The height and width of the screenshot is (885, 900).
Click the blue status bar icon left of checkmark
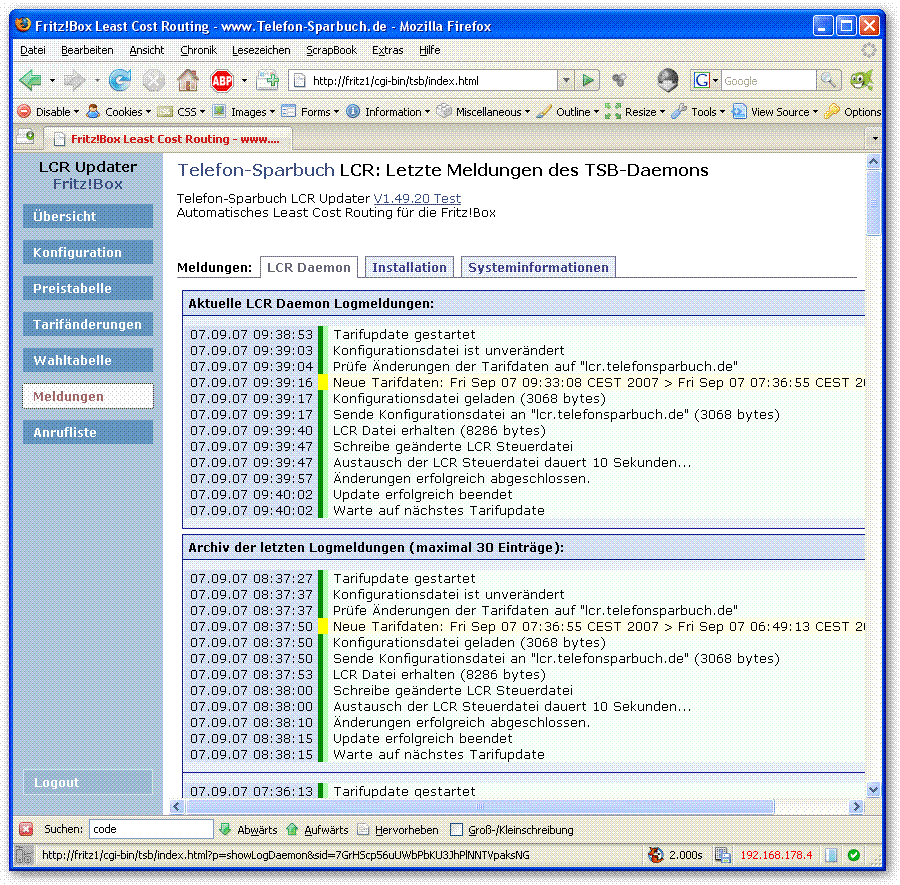coord(831,855)
